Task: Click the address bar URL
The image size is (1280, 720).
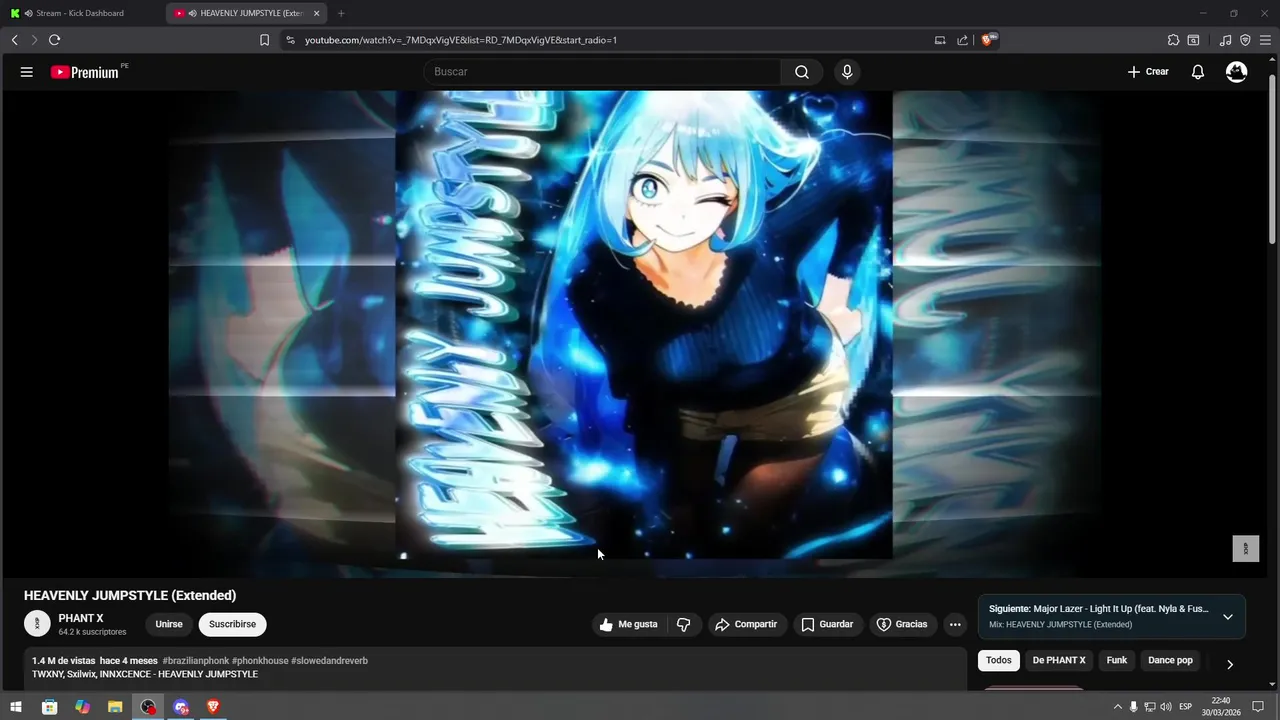Action: pyautogui.click(x=461, y=40)
